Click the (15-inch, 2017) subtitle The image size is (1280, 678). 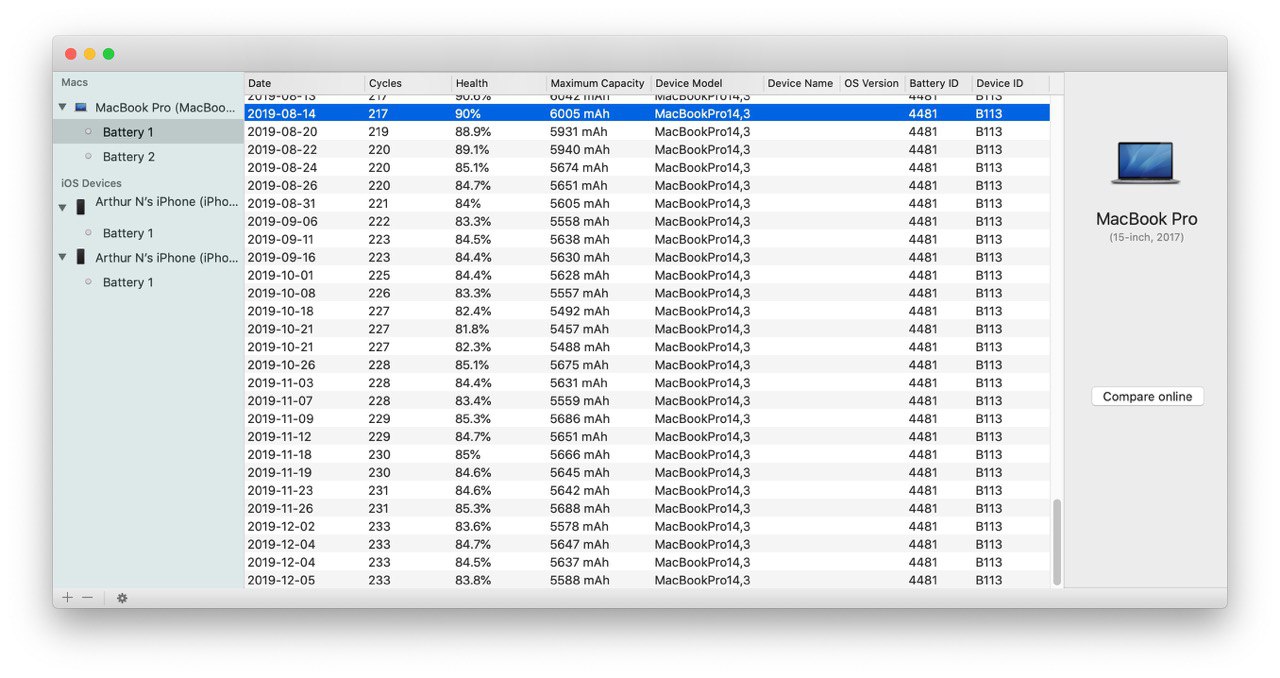click(1146, 238)
